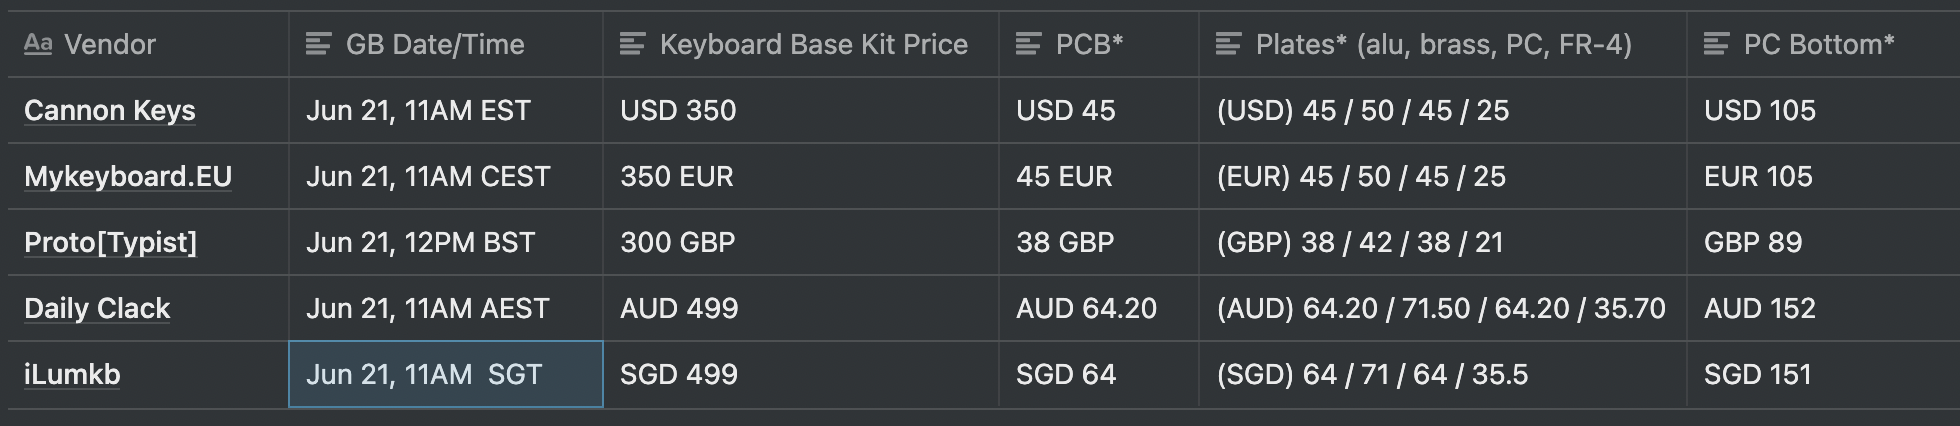Select the iLumkb Jun 21, 11AM SGT cell
Viewport: 1960px width, 426px height.
[445, 374]
